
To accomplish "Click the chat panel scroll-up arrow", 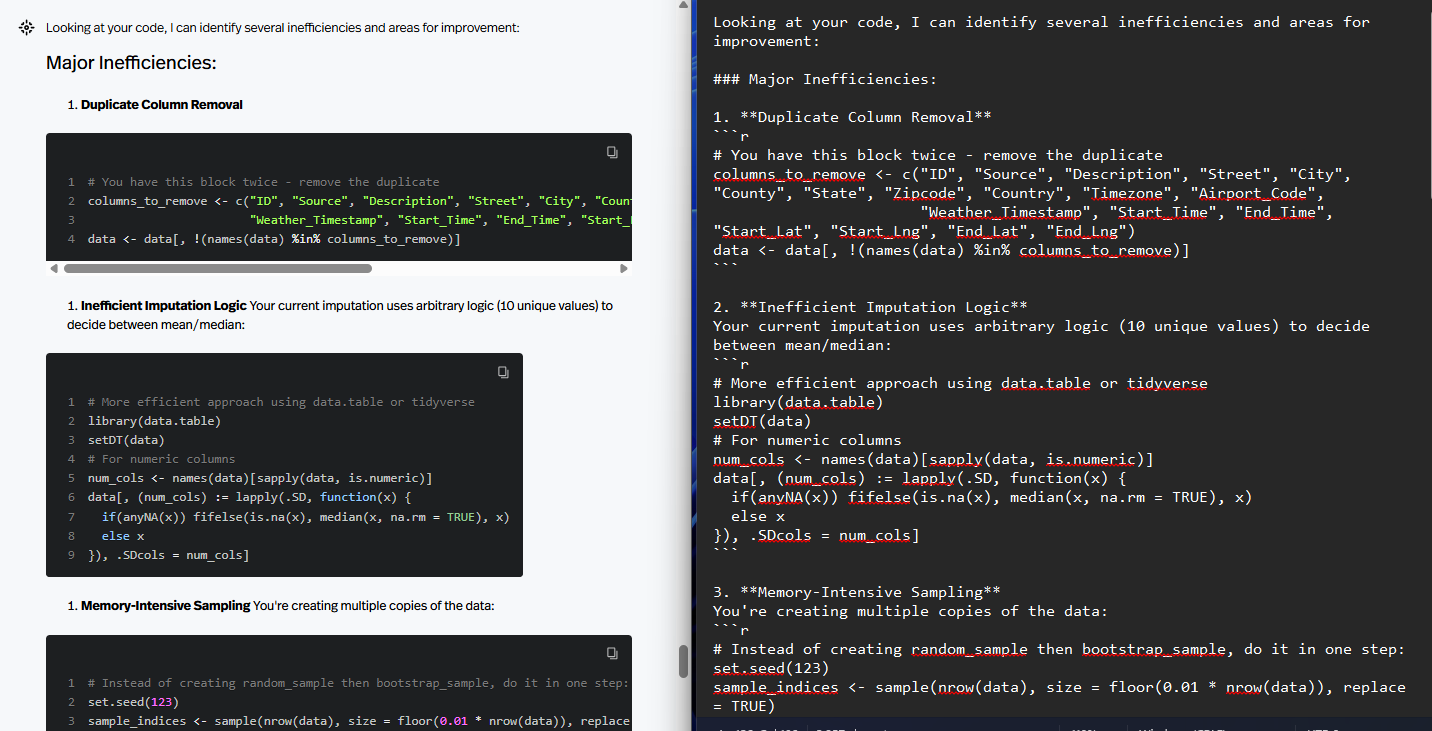I will click(x=684, y=6).
